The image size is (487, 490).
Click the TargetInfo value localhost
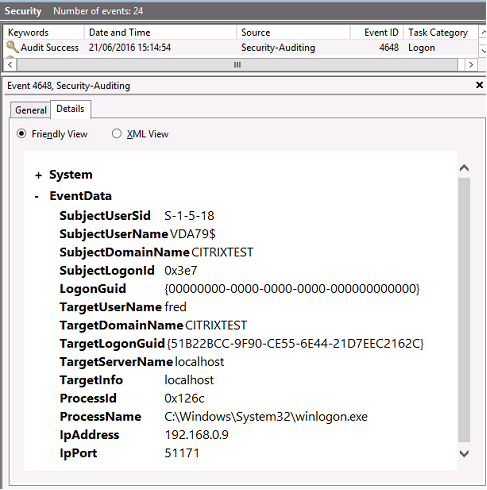tap(189, 380)
